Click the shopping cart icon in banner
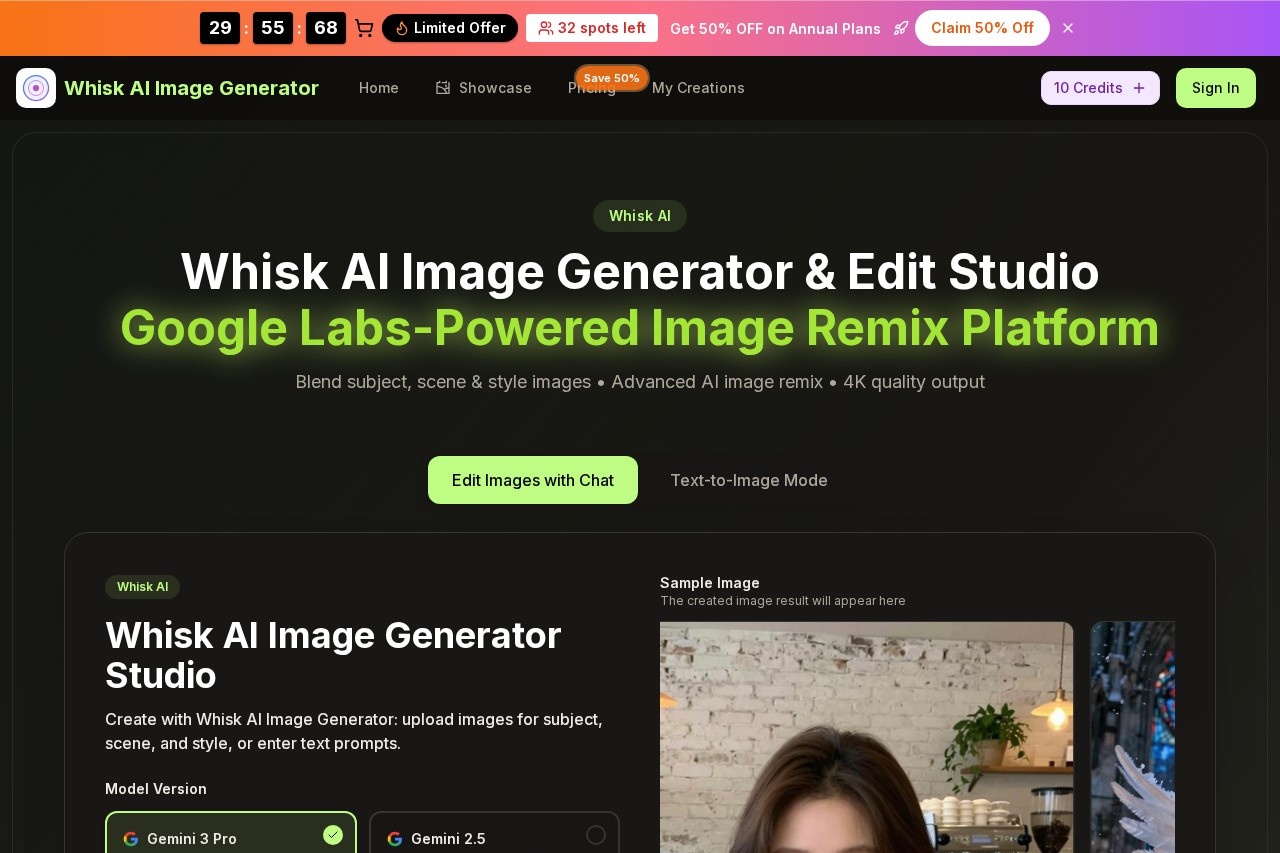This screenshot has width=1280, height=853. 364,28
